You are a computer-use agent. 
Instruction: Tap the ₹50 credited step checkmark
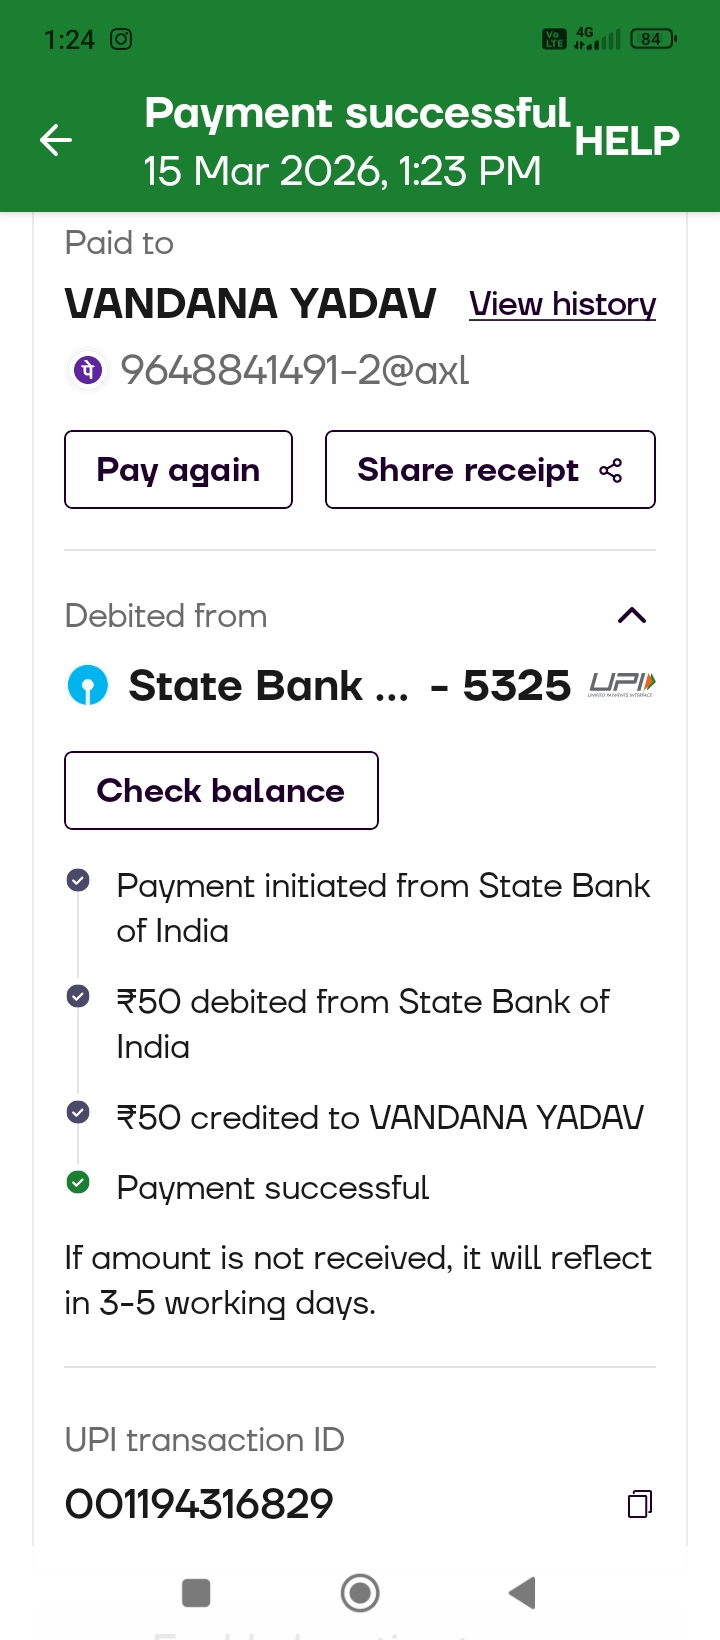pyautogui.click(x=78, y=1112)
